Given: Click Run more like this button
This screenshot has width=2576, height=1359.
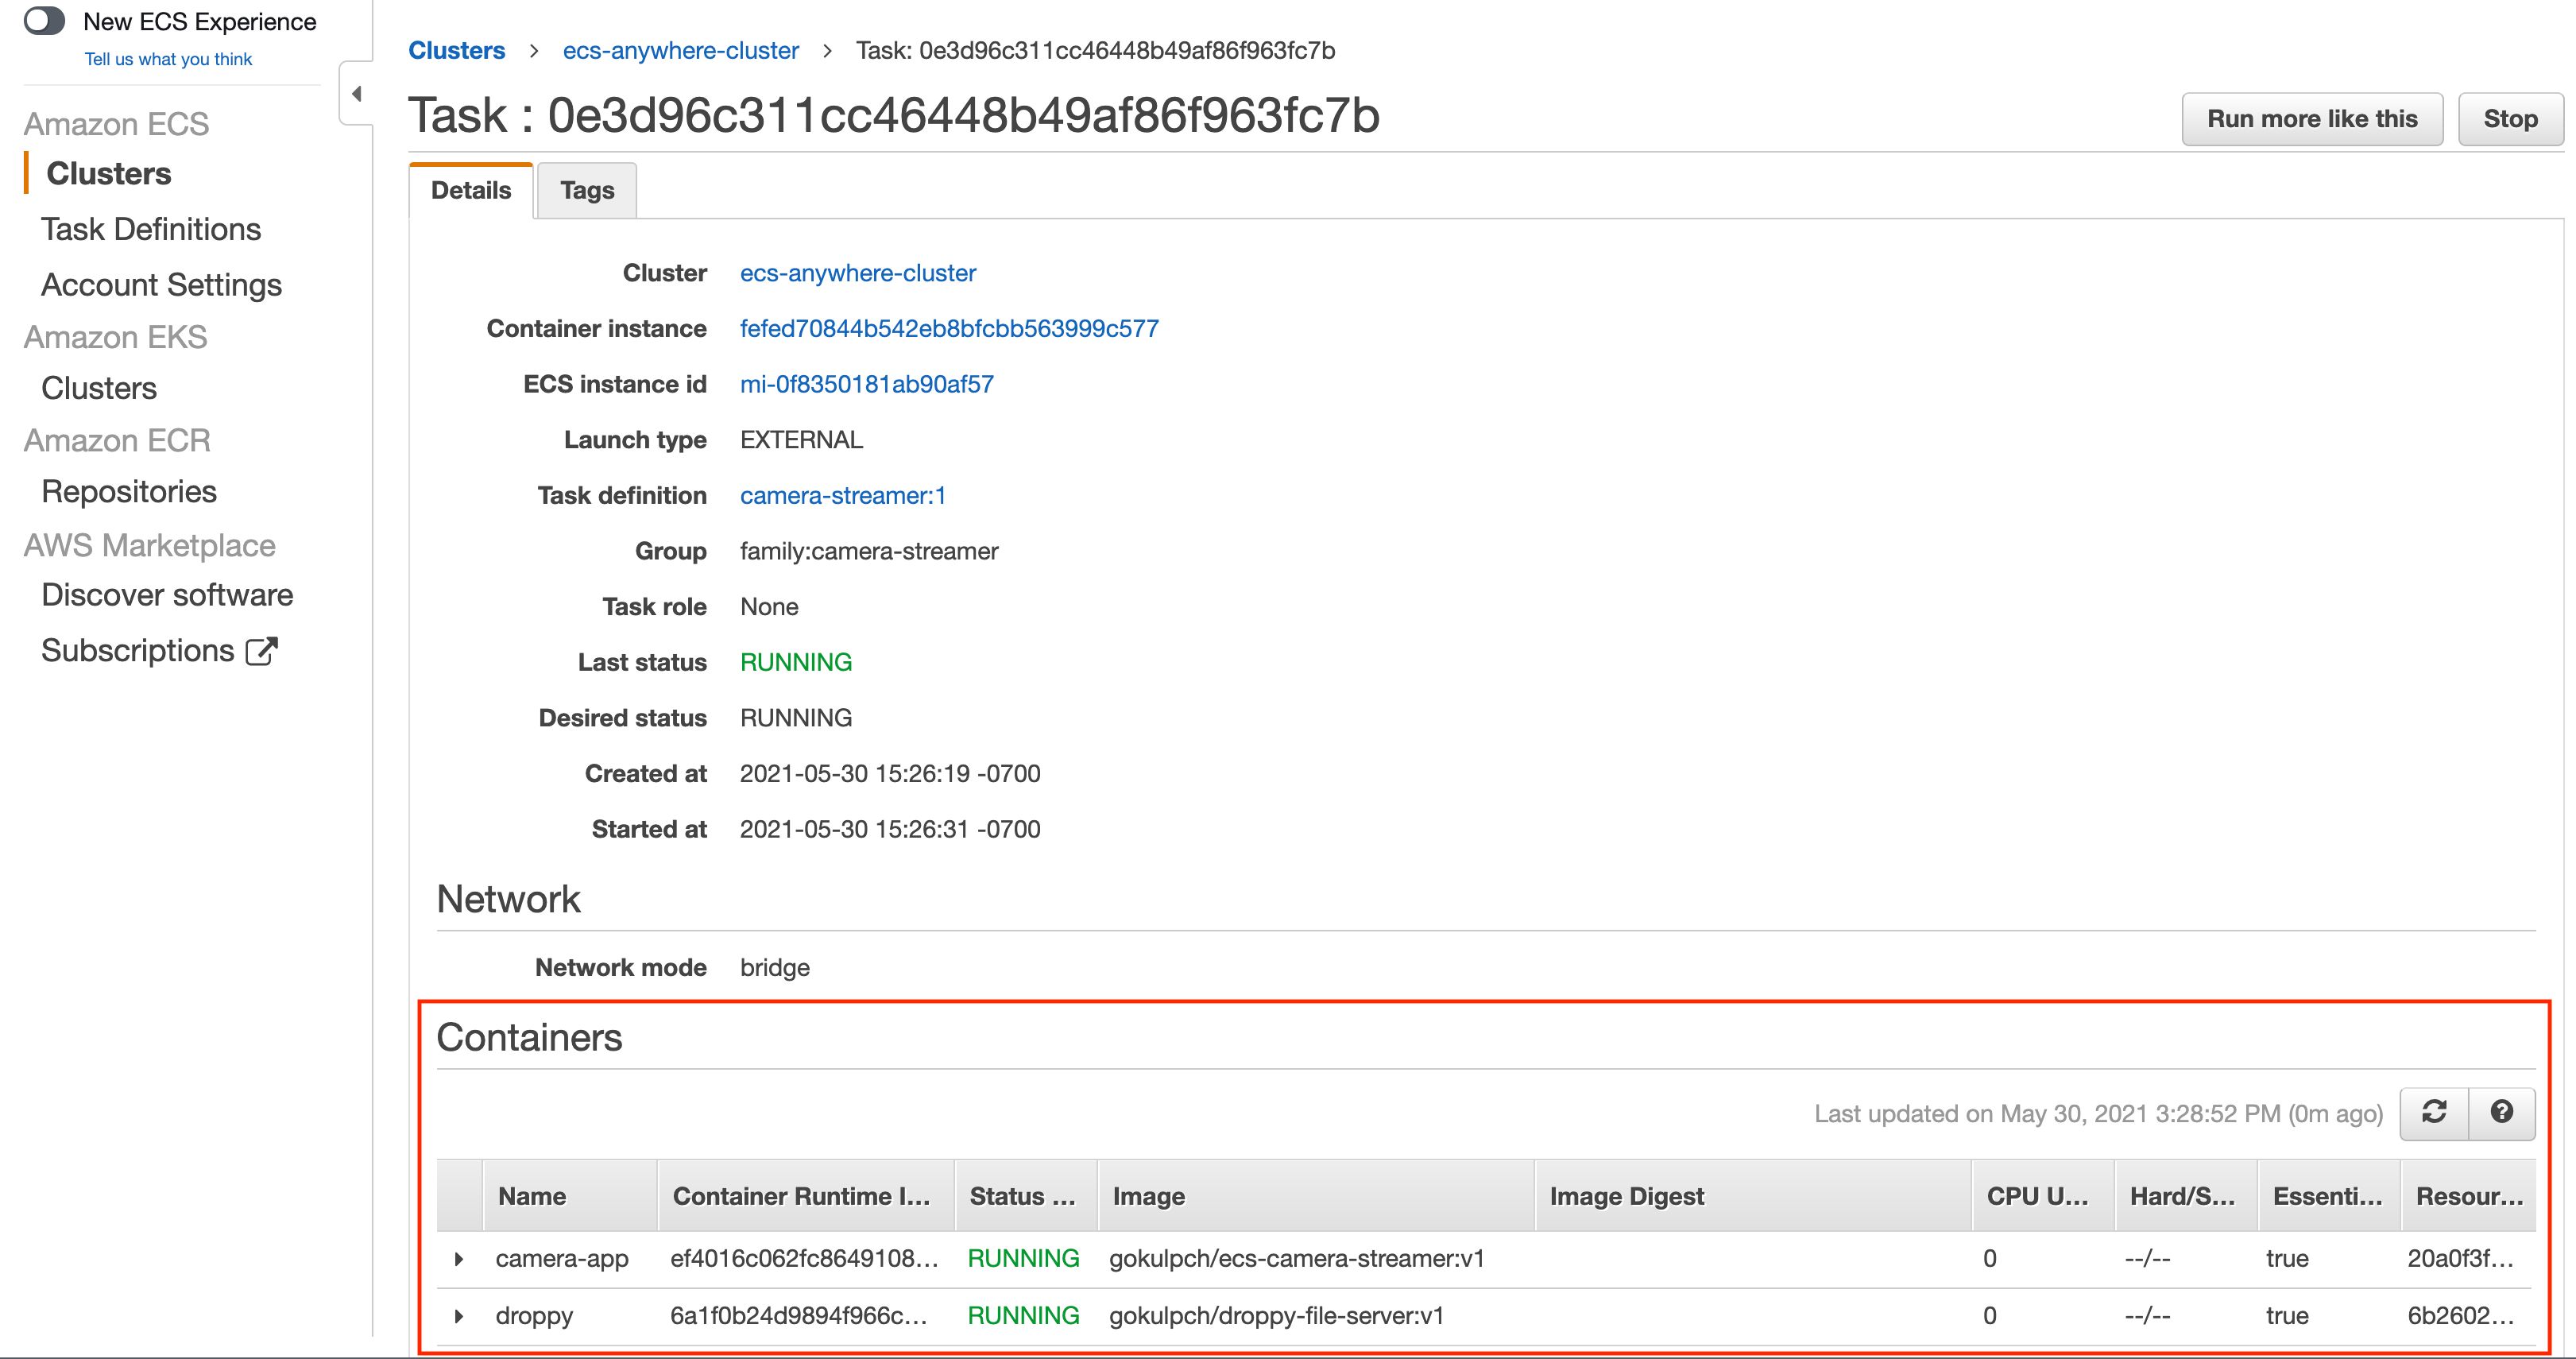Looking at the screenshot, I should (x=2311, y=119).
